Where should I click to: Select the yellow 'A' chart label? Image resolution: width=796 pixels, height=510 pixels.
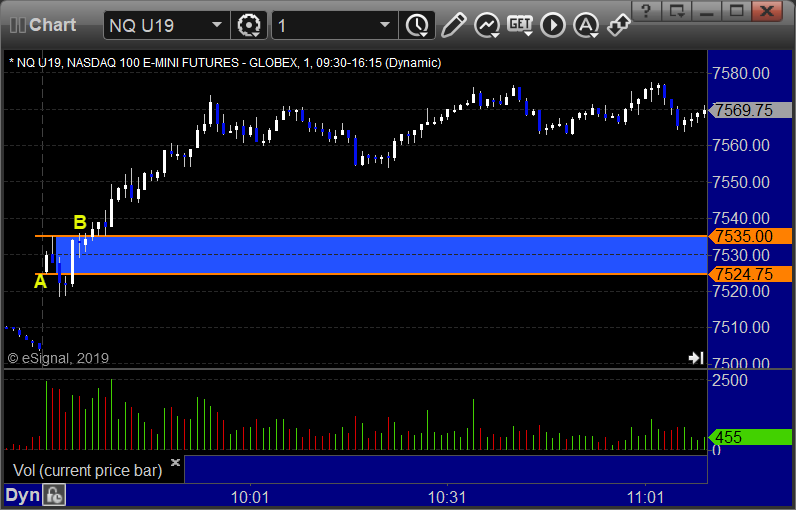click(41, 282)
